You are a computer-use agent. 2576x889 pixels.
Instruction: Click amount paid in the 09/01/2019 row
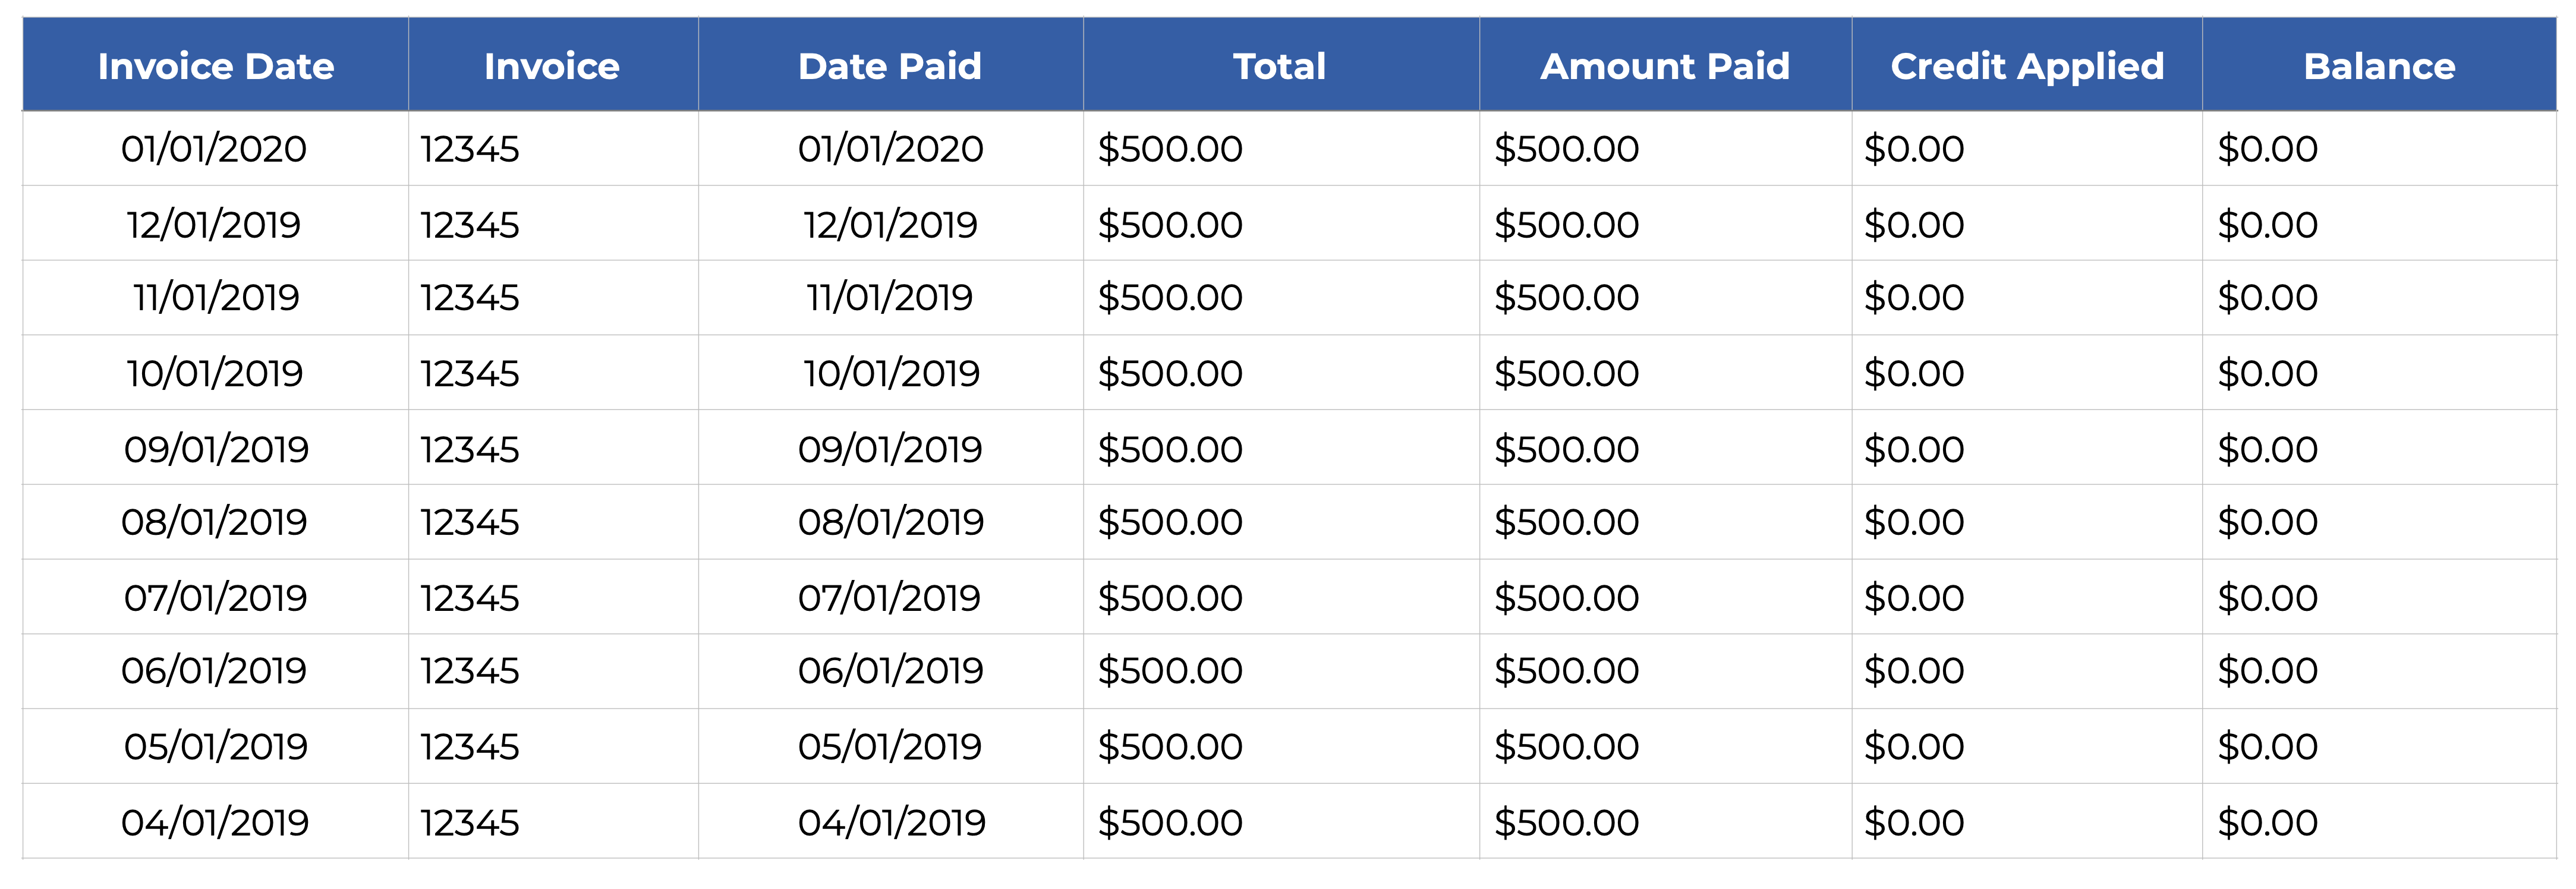pyautogui.click(x=1566, y=449)
